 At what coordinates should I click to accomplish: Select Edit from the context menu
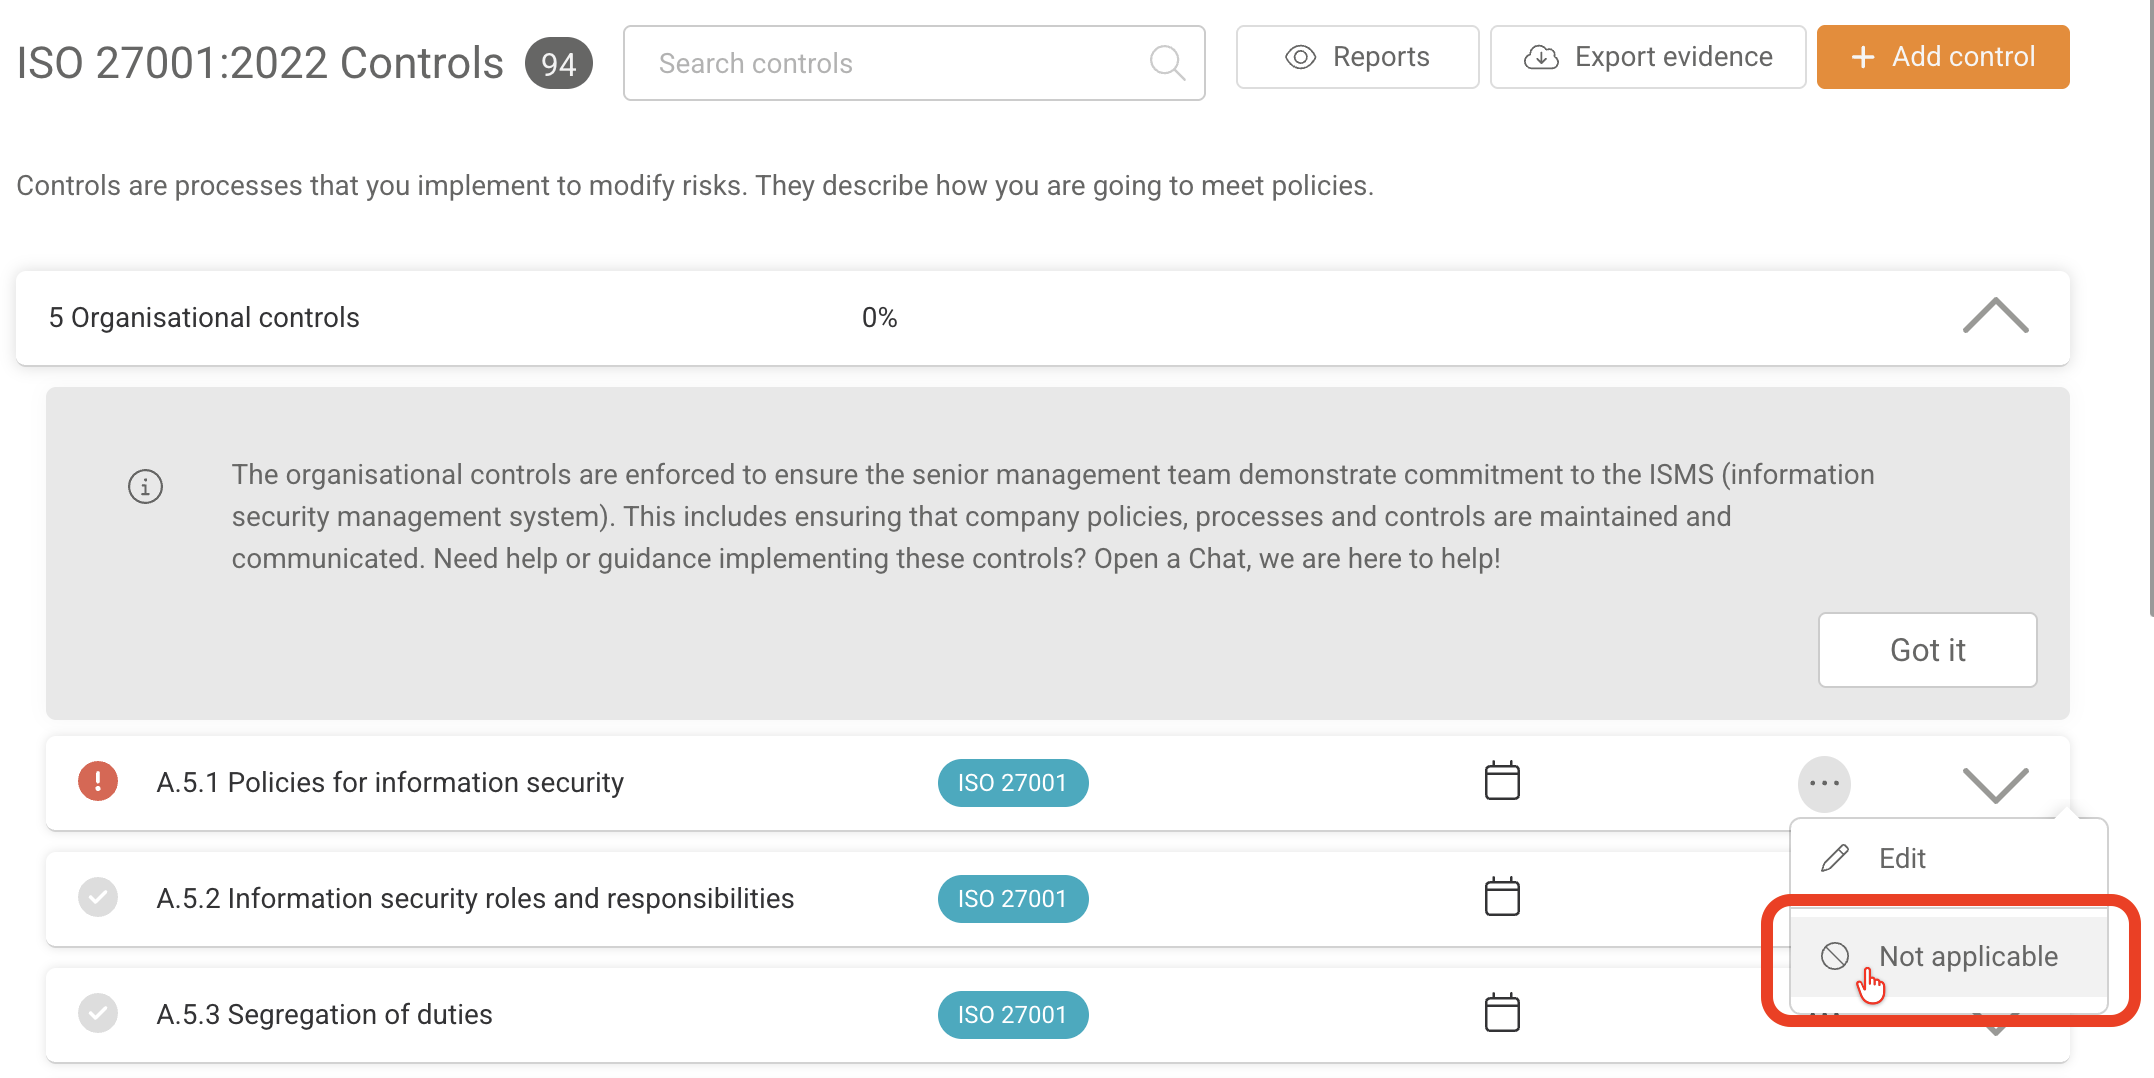[x=1901, y=859]
